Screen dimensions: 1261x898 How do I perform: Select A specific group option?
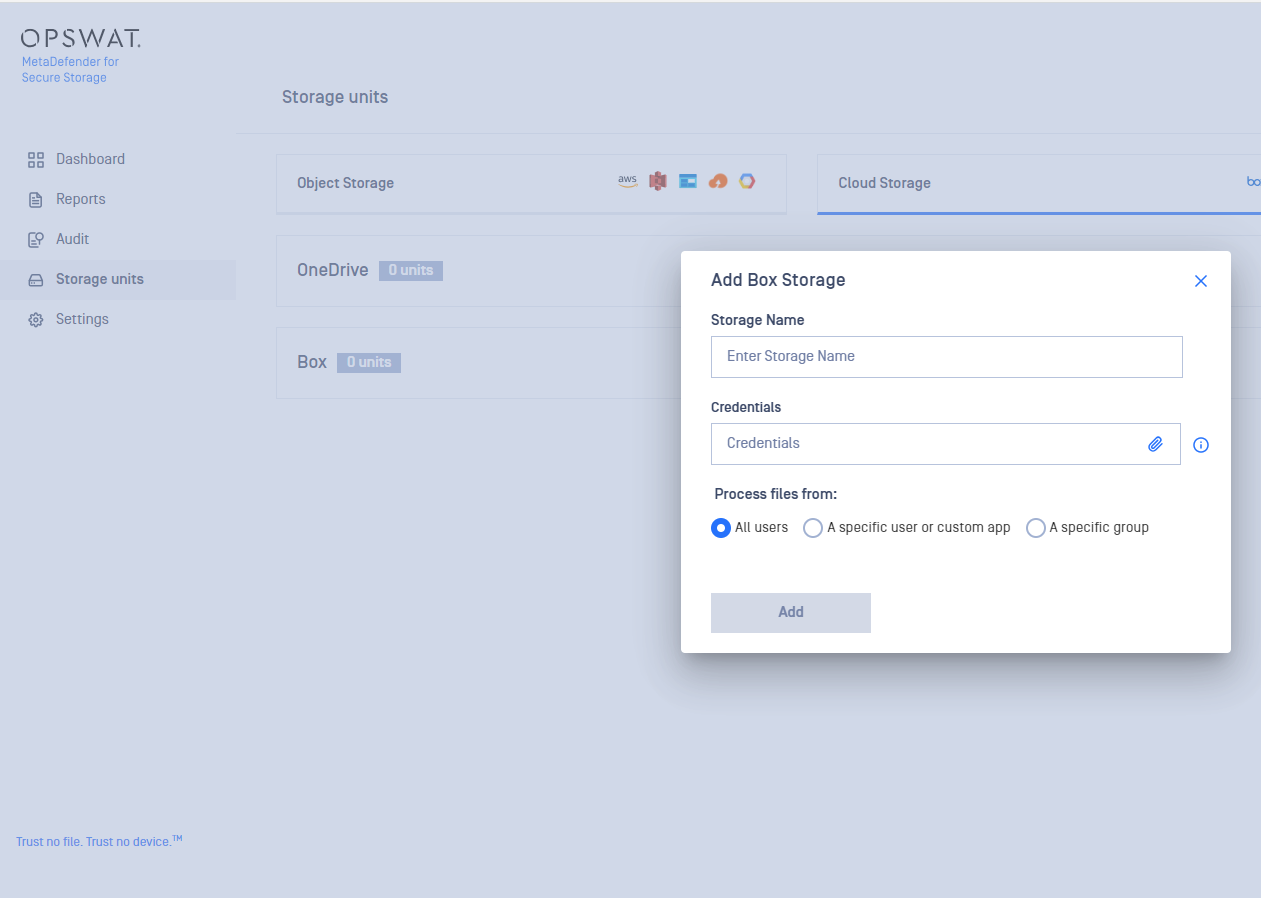click(x=1036, y=528)
